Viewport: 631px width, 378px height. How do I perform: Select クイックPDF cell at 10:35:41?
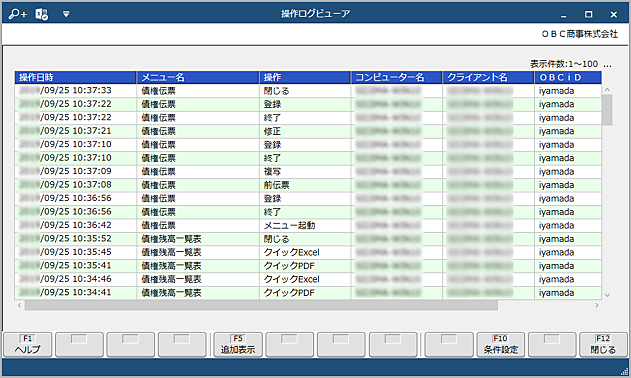coord(305,266)
